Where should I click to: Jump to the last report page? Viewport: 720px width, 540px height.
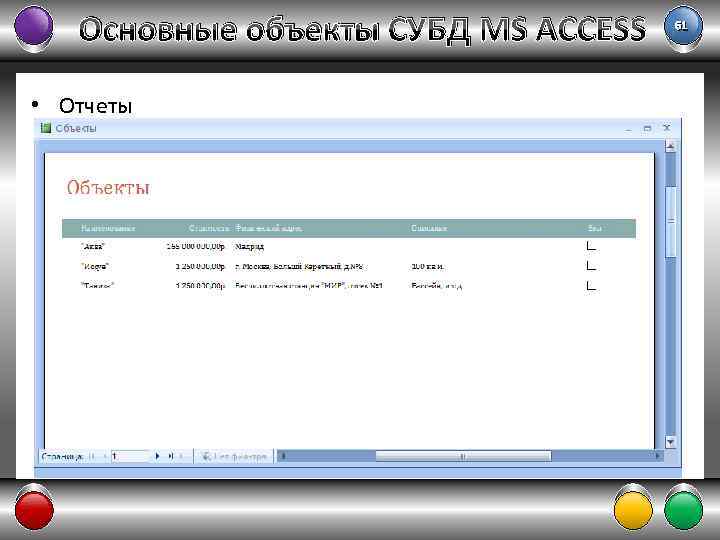[170, 456]
